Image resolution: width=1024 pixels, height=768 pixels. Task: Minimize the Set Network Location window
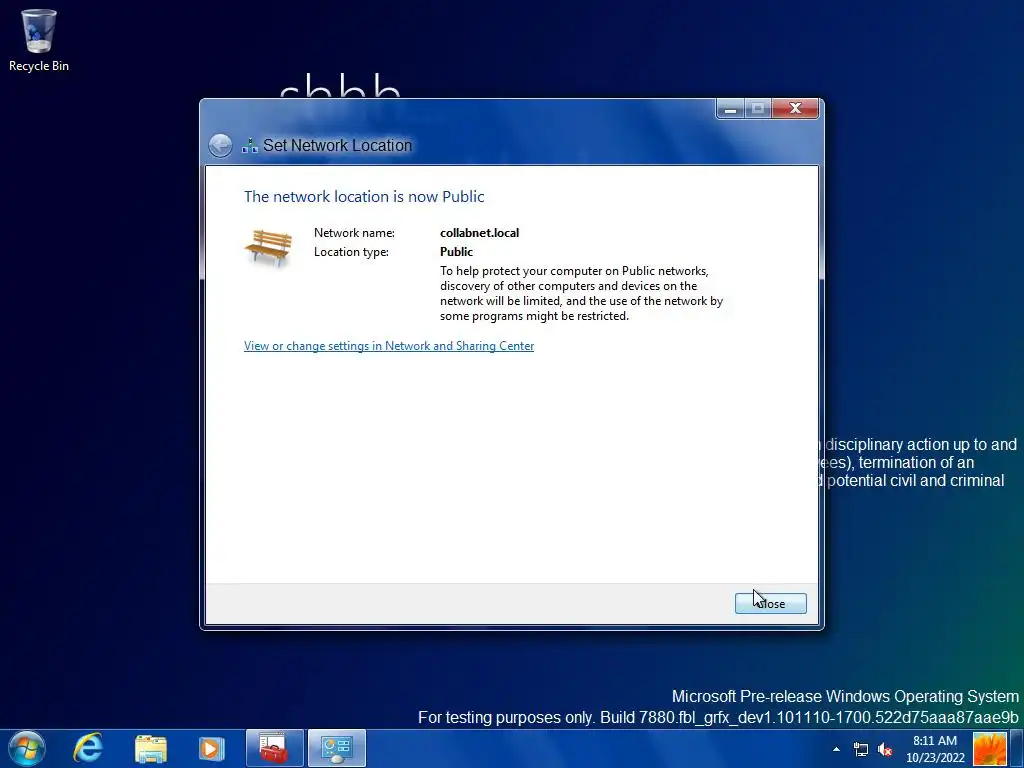tap(731, 108)
